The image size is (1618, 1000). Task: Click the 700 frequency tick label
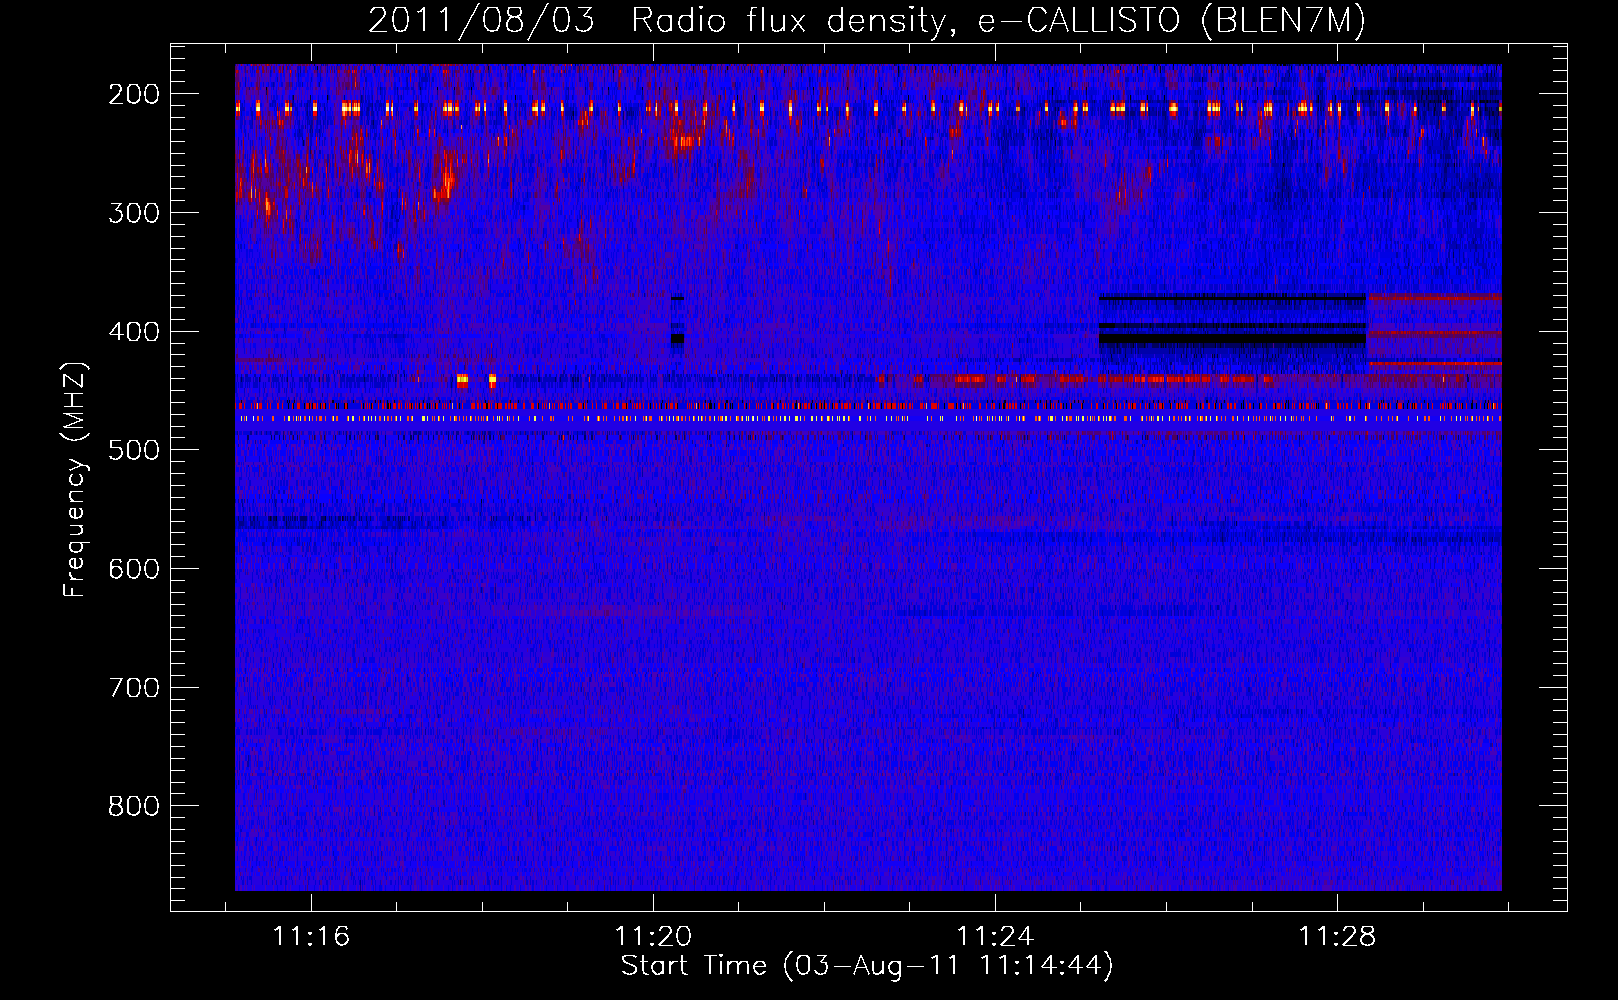coord(134,688)
